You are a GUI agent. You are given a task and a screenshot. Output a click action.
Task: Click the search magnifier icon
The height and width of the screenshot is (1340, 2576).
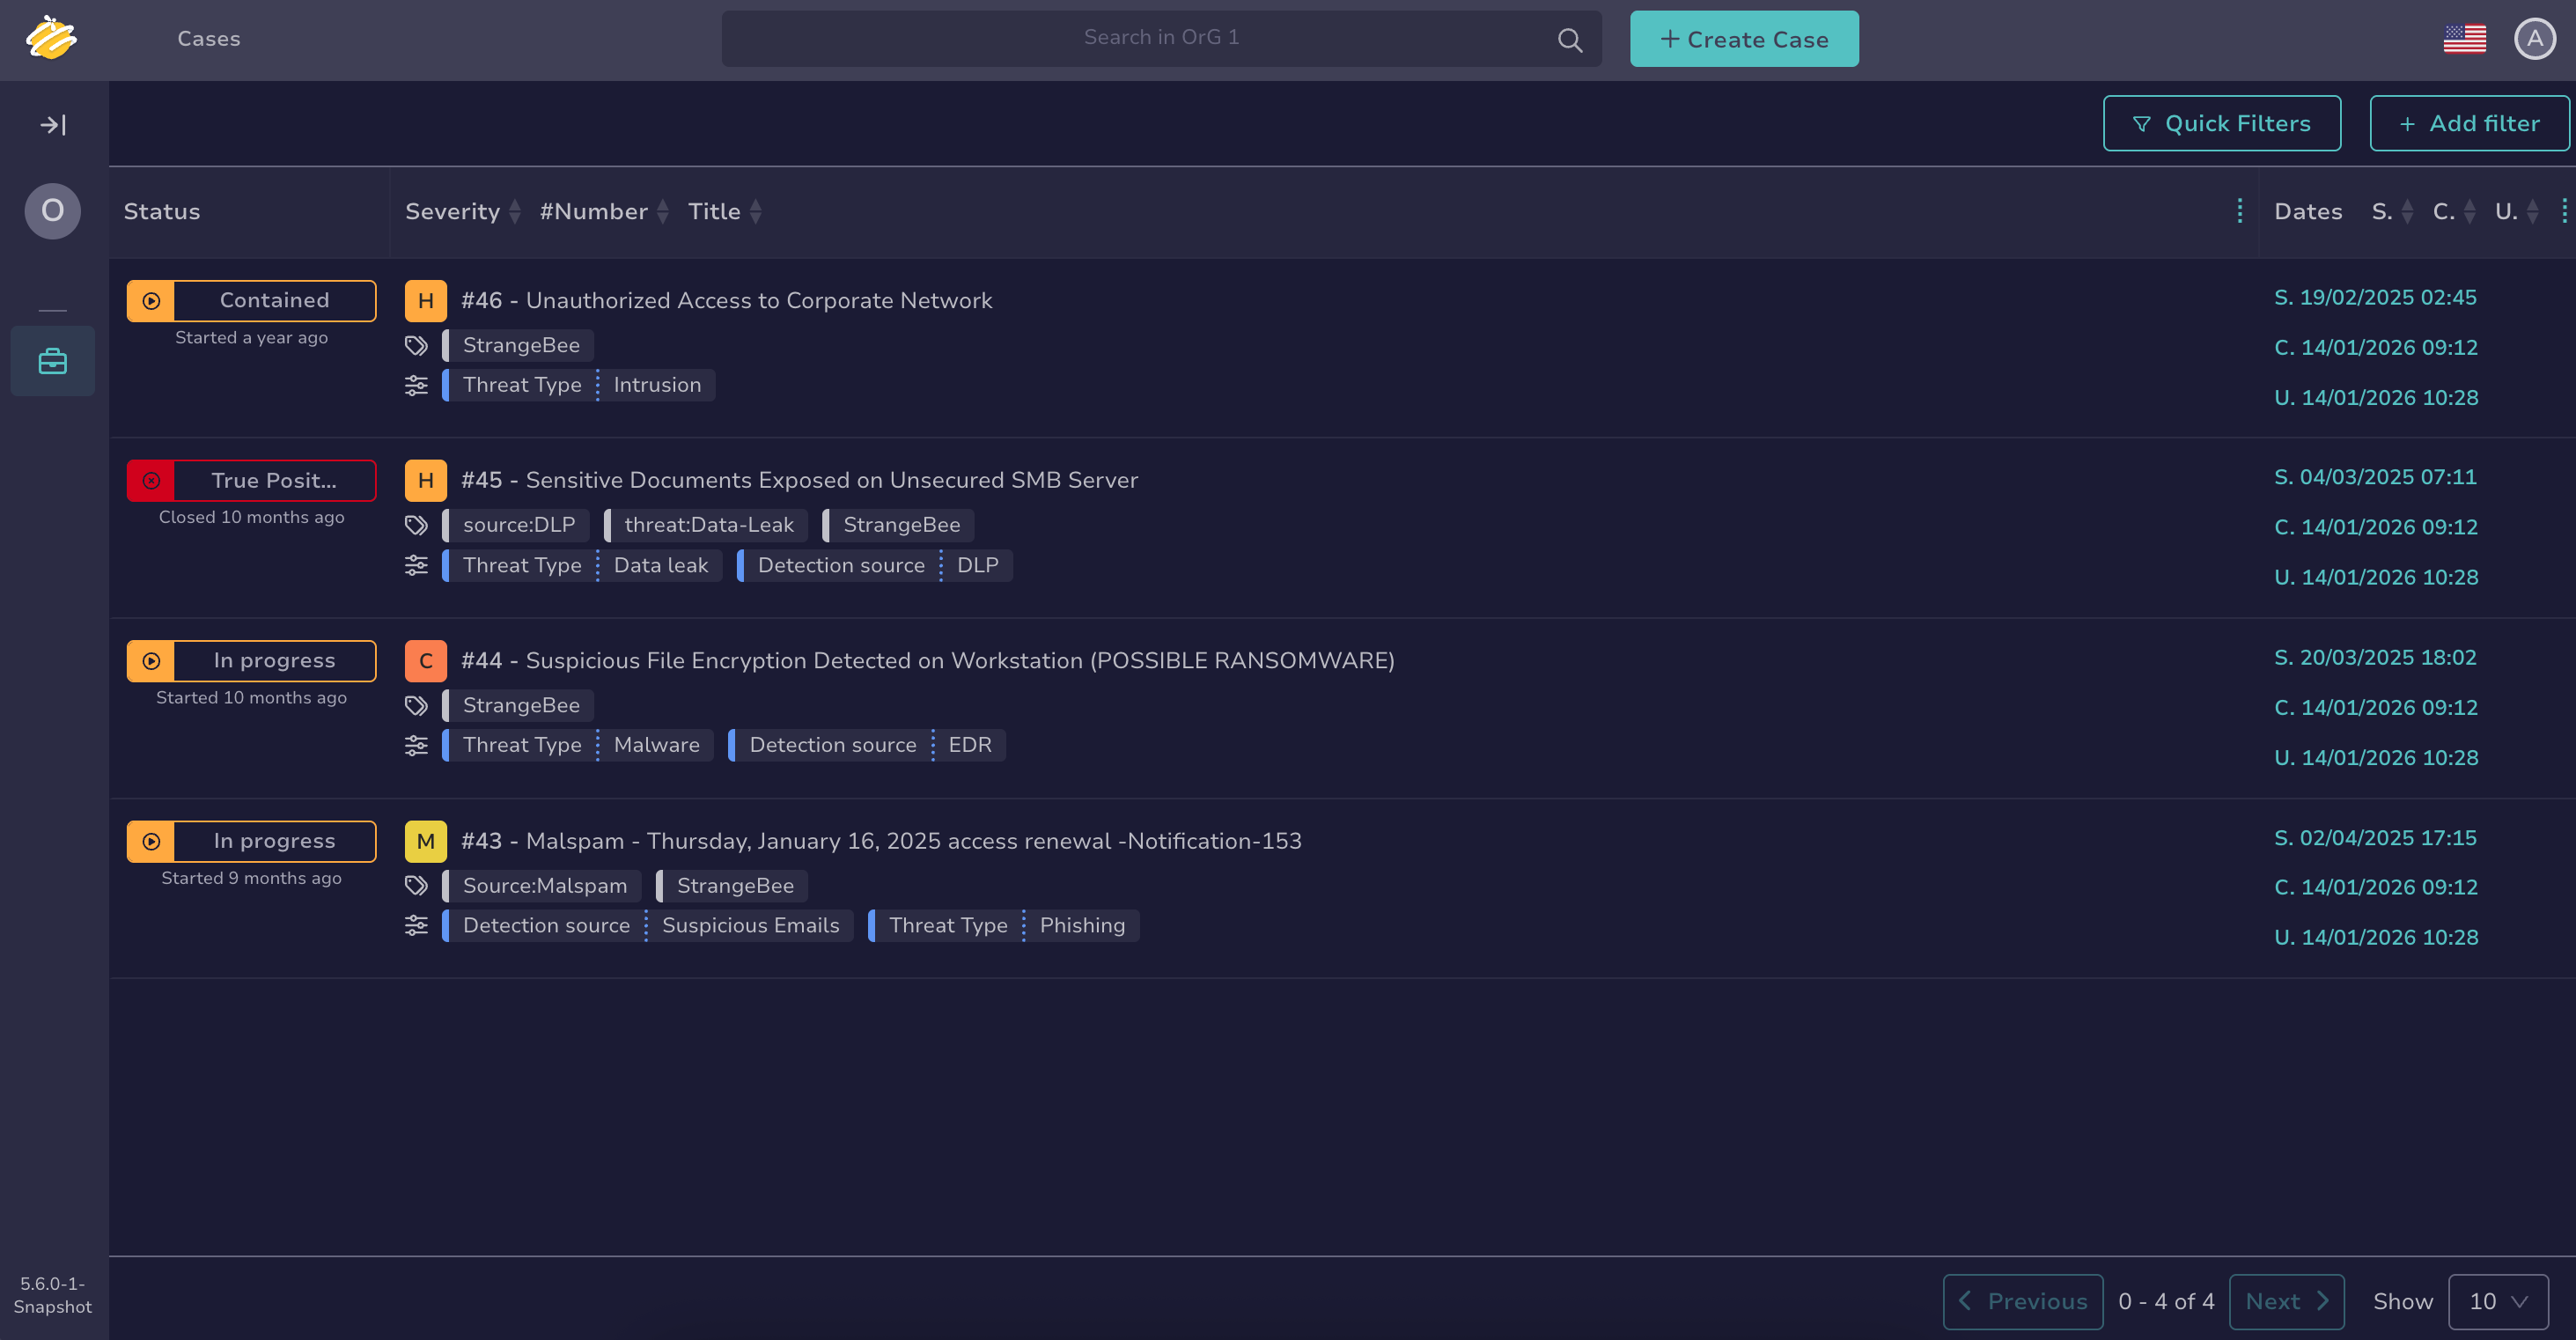(1569, 39)
